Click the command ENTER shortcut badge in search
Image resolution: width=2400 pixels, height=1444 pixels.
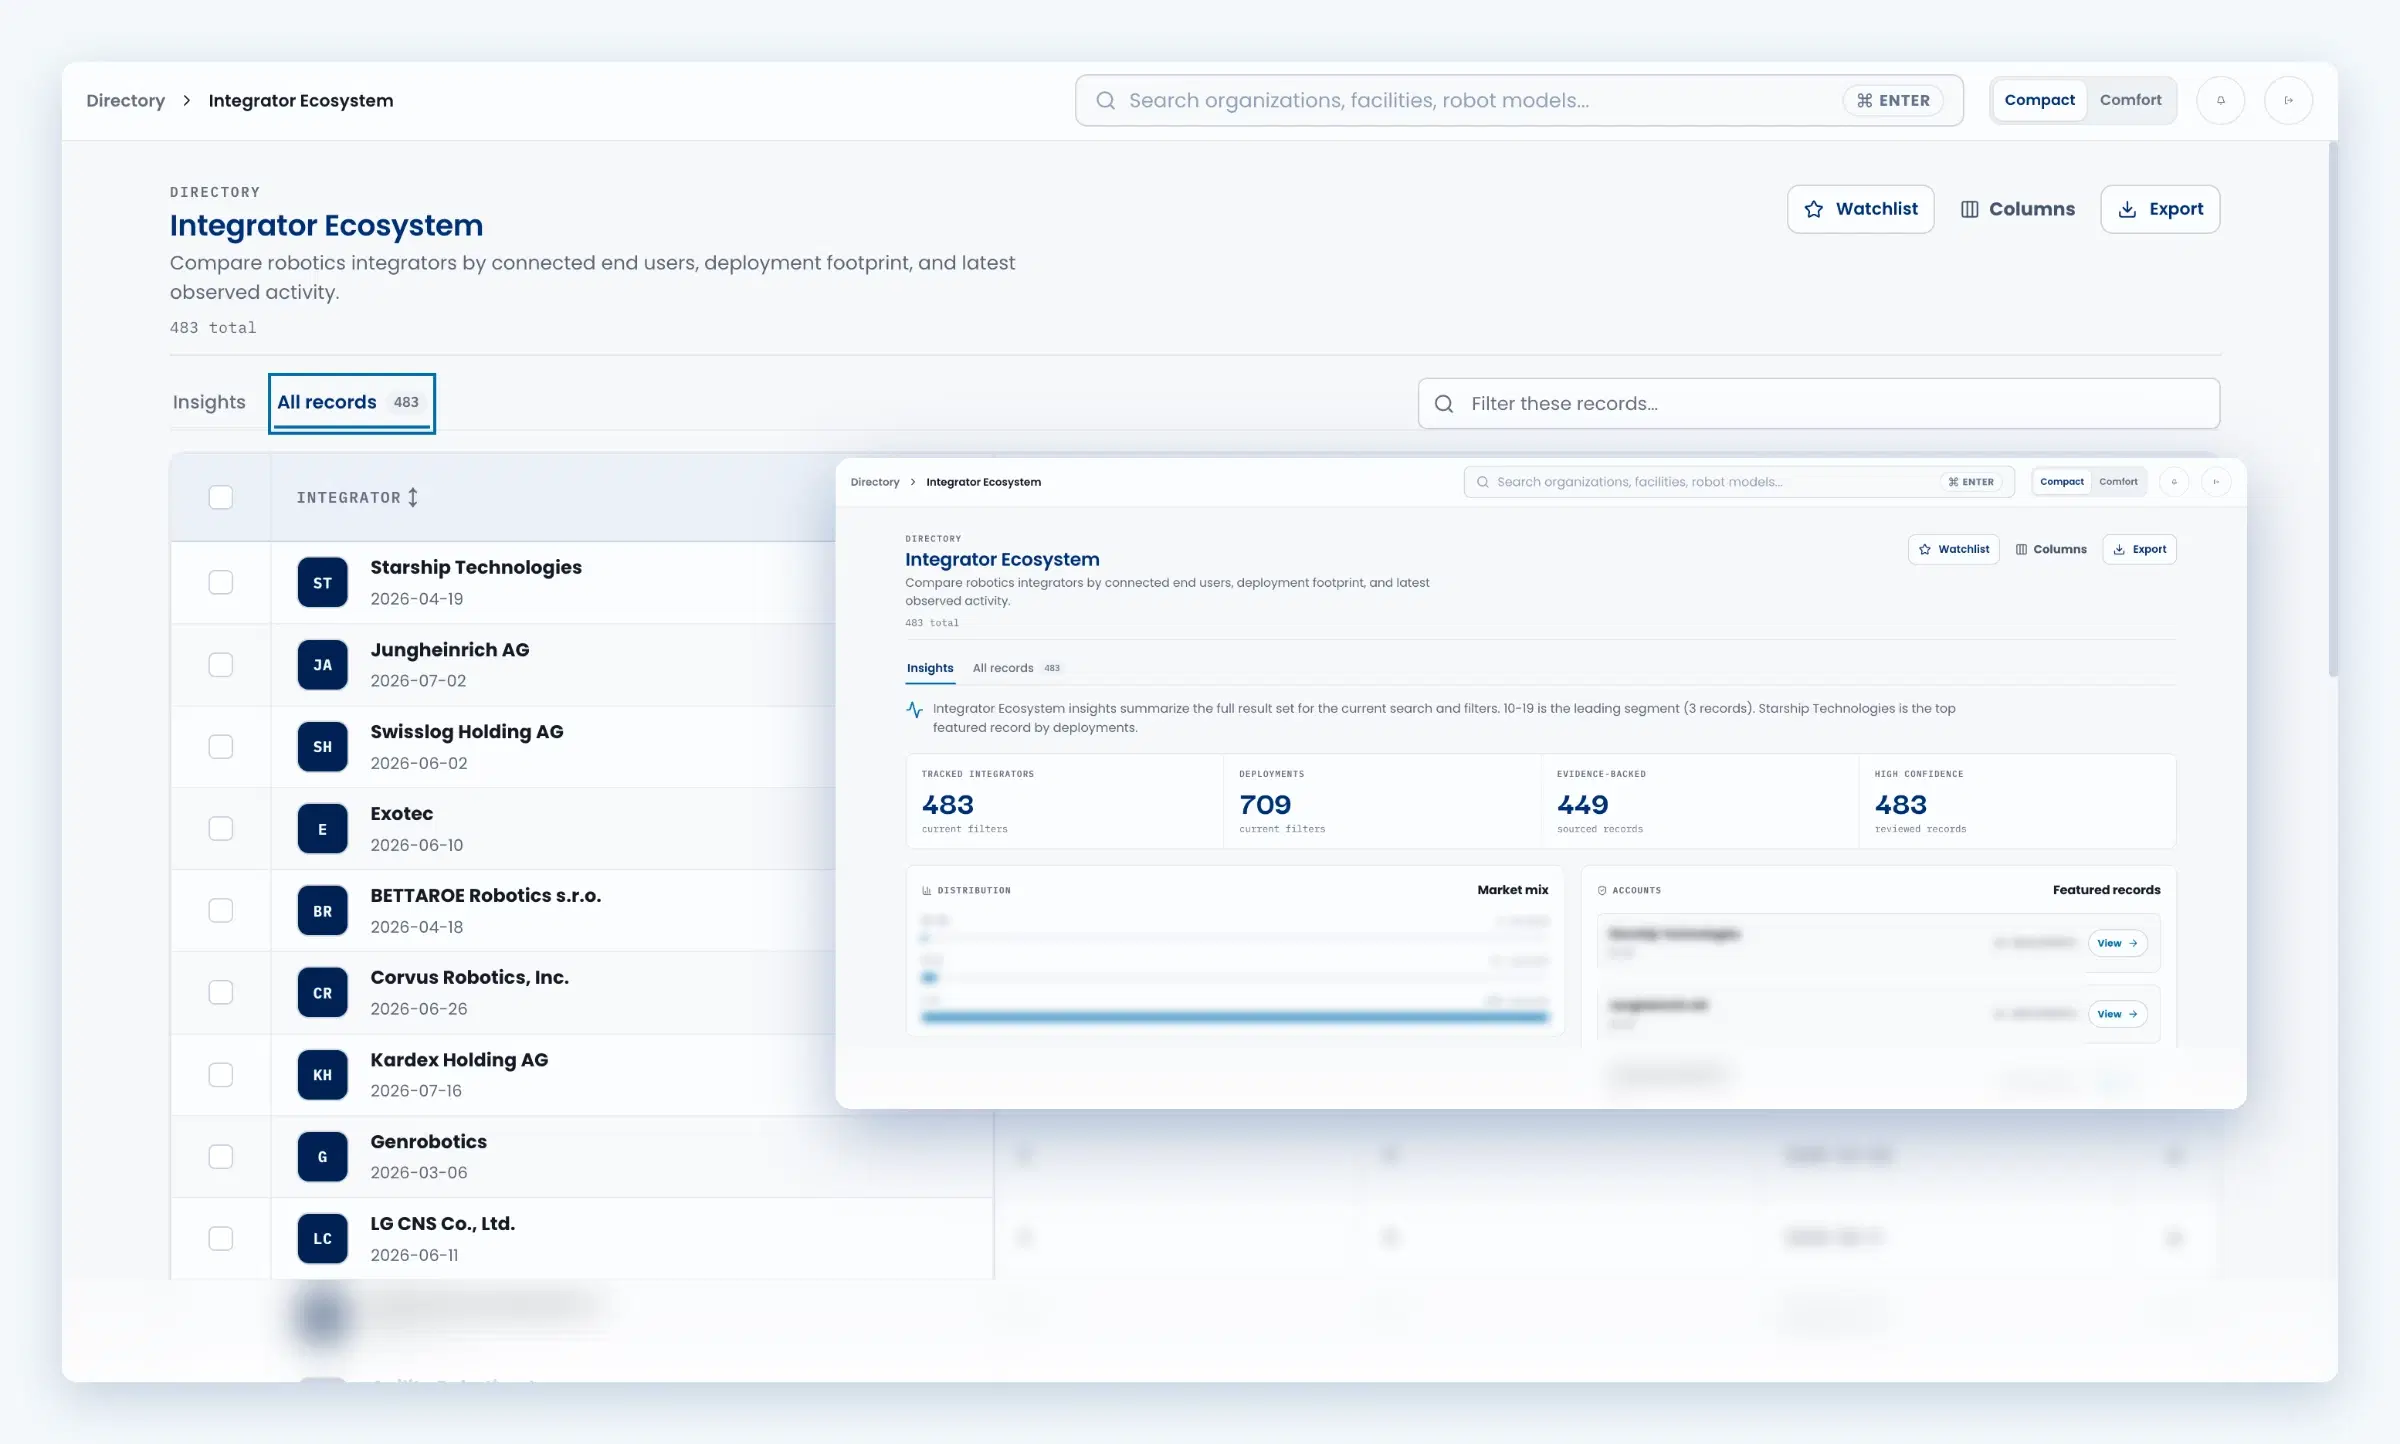1893,100
